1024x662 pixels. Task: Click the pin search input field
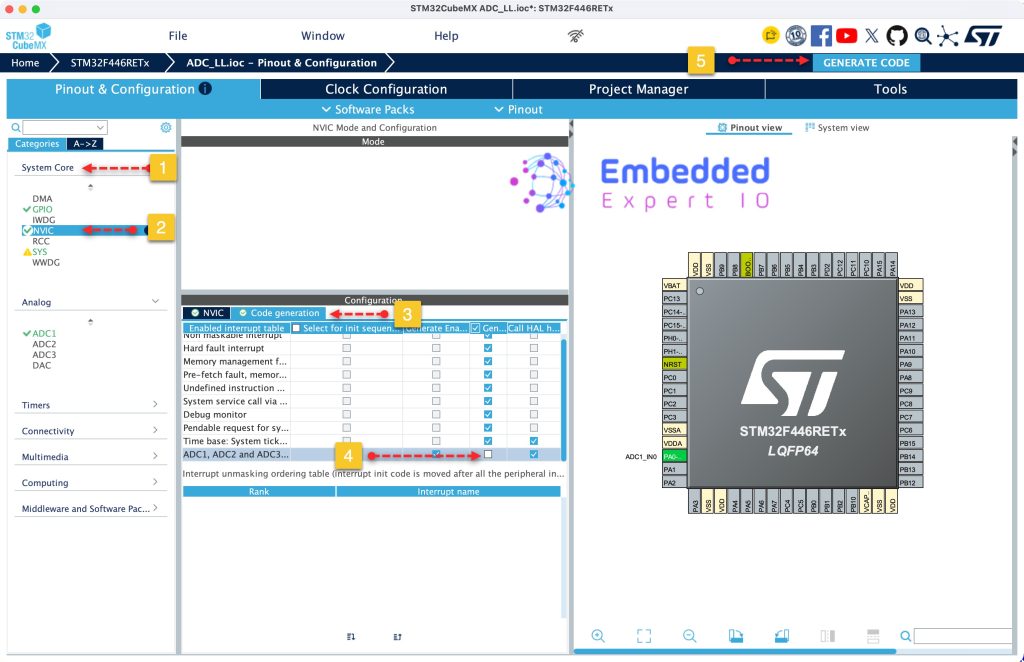pyautogui.click(x=963, y=636)
